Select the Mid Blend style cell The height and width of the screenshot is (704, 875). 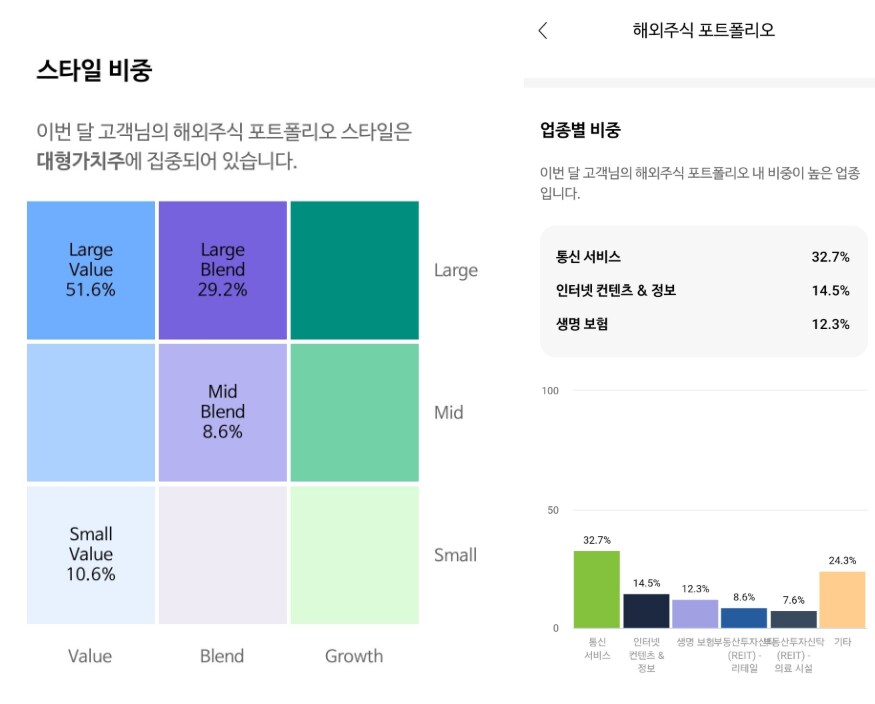click(222, 412)
